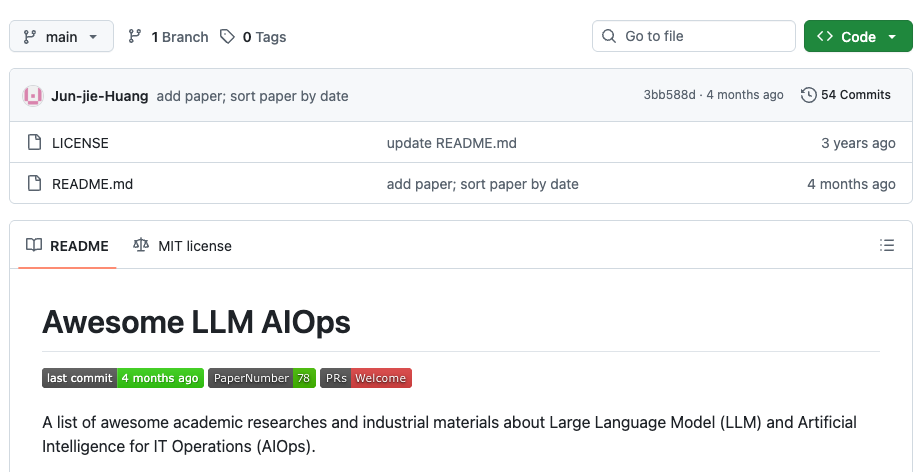The width and height of the screenshot is (915, 472).
Task: Open the LICENSE file
Action: 81,143
